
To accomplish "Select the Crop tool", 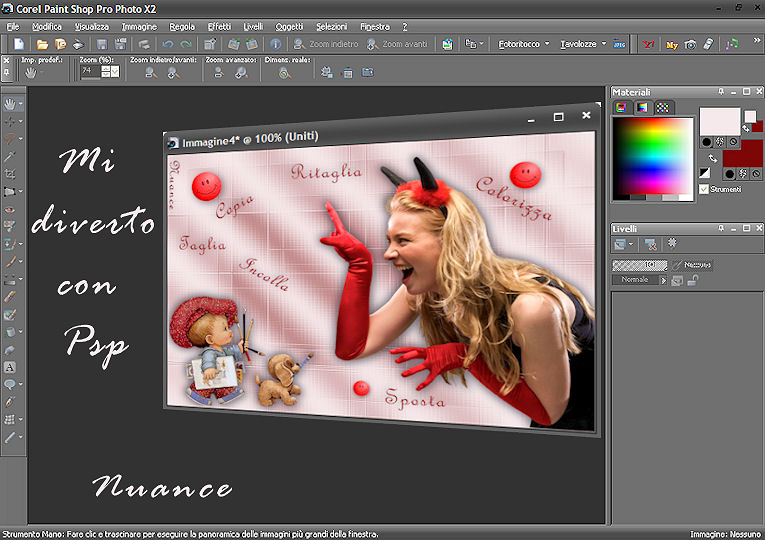I will 11,173.
